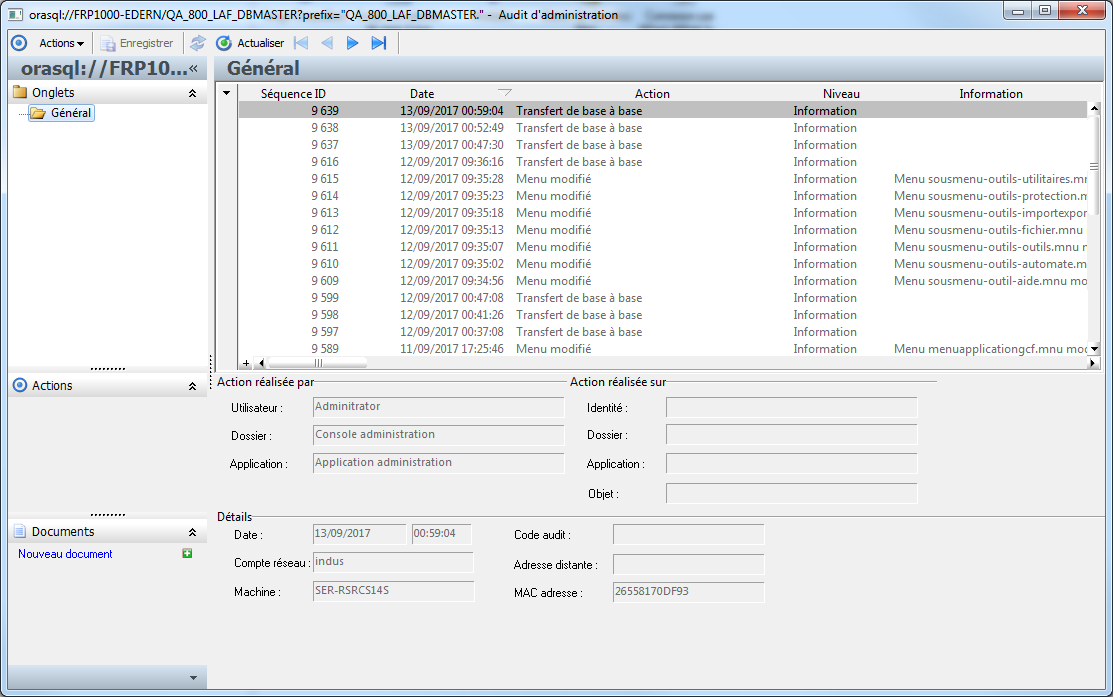Click the Application administration field
Screen dimensions: 1113x697
pyautogui.click(x=438, y=462)
